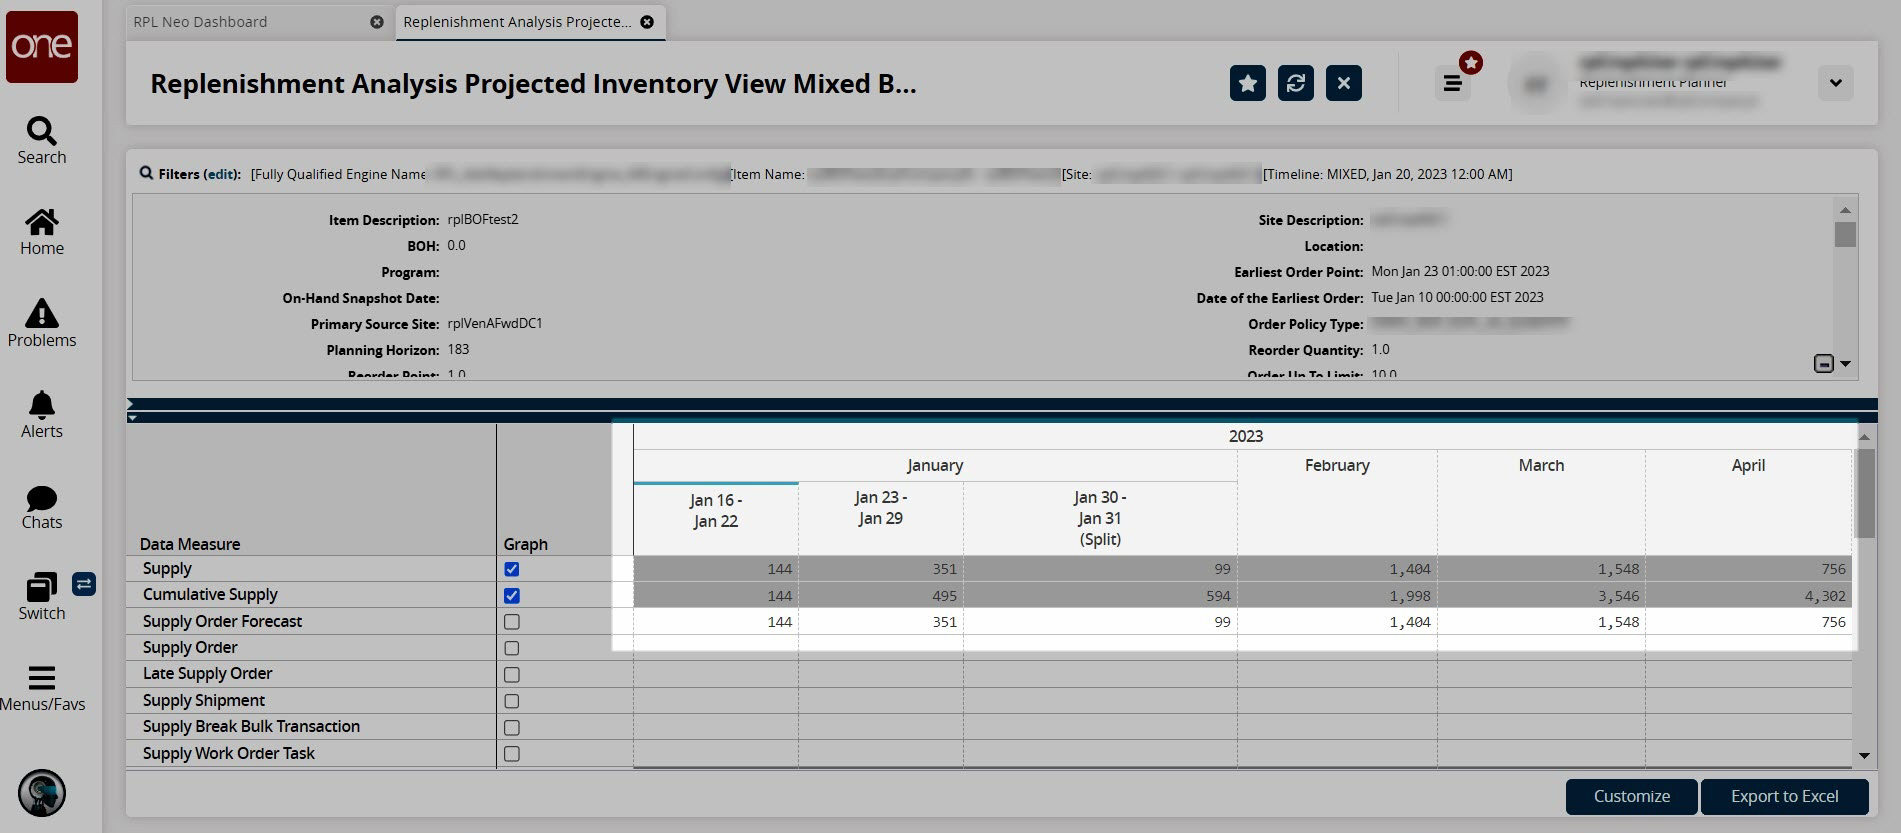The height and width of the screenshot is (833, 1901).
Task: Expand the panel splitter arrow above Data Measure
Action: tap(132, 417)
